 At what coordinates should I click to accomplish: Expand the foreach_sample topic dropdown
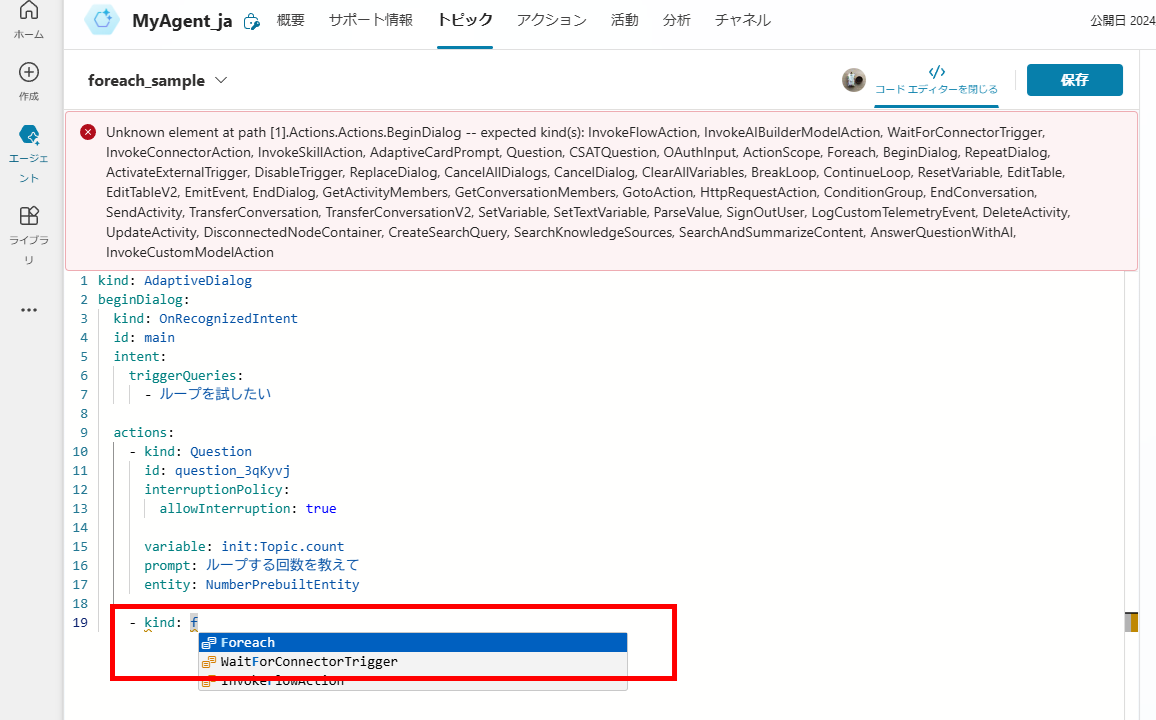221,80
